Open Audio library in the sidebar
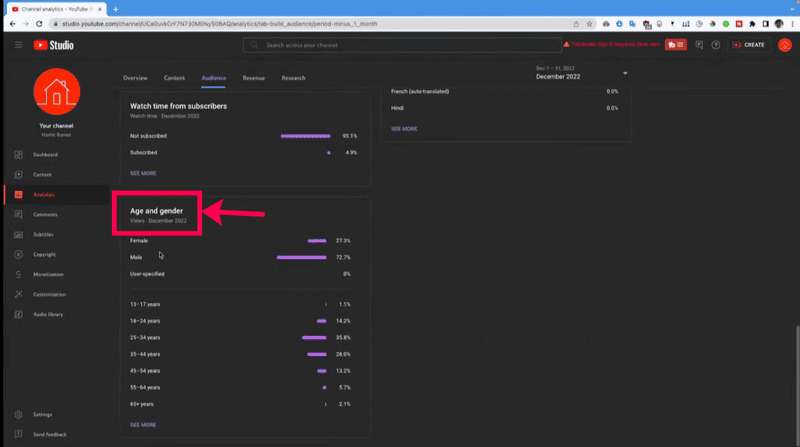Viewport: 800px width, 447px height. 48,314
